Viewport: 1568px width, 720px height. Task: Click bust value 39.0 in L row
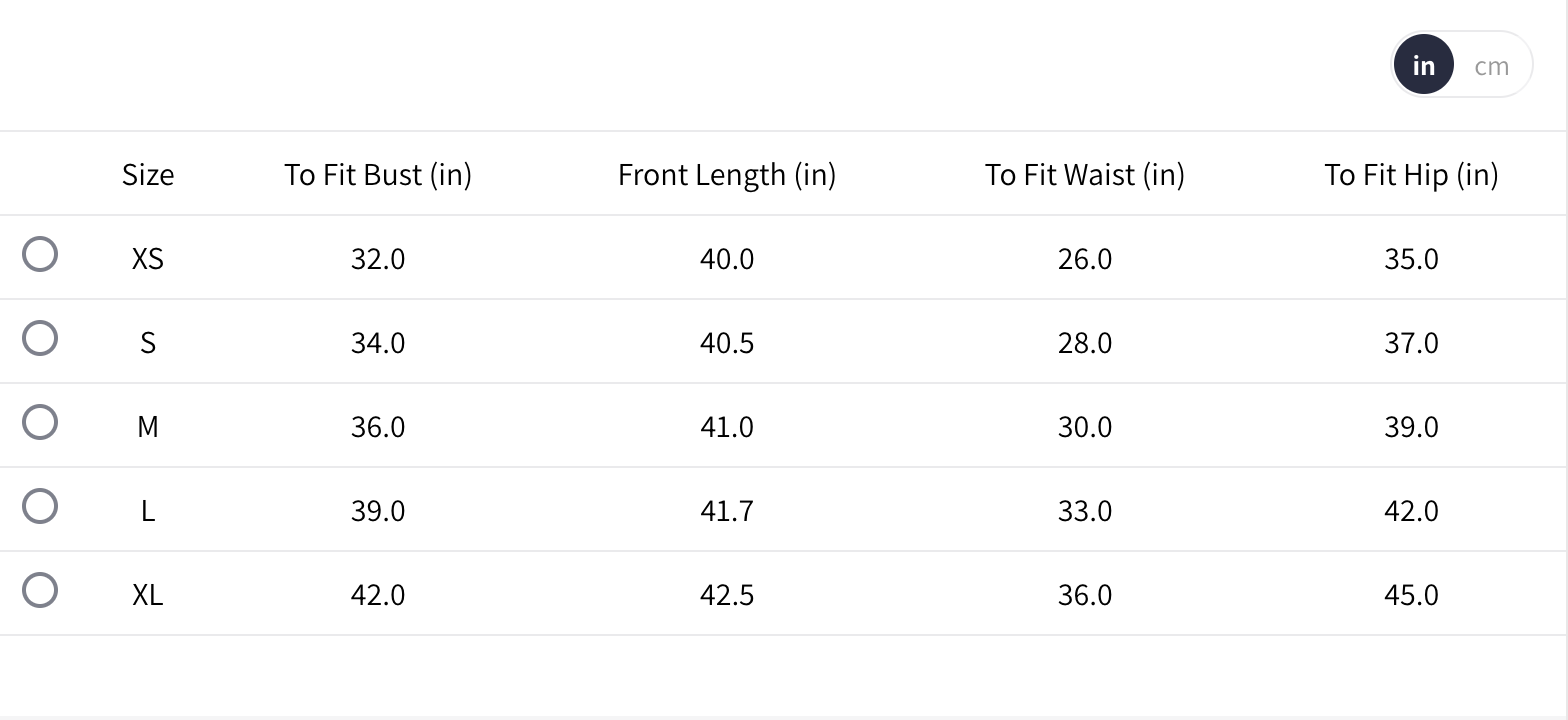(378, 511)
